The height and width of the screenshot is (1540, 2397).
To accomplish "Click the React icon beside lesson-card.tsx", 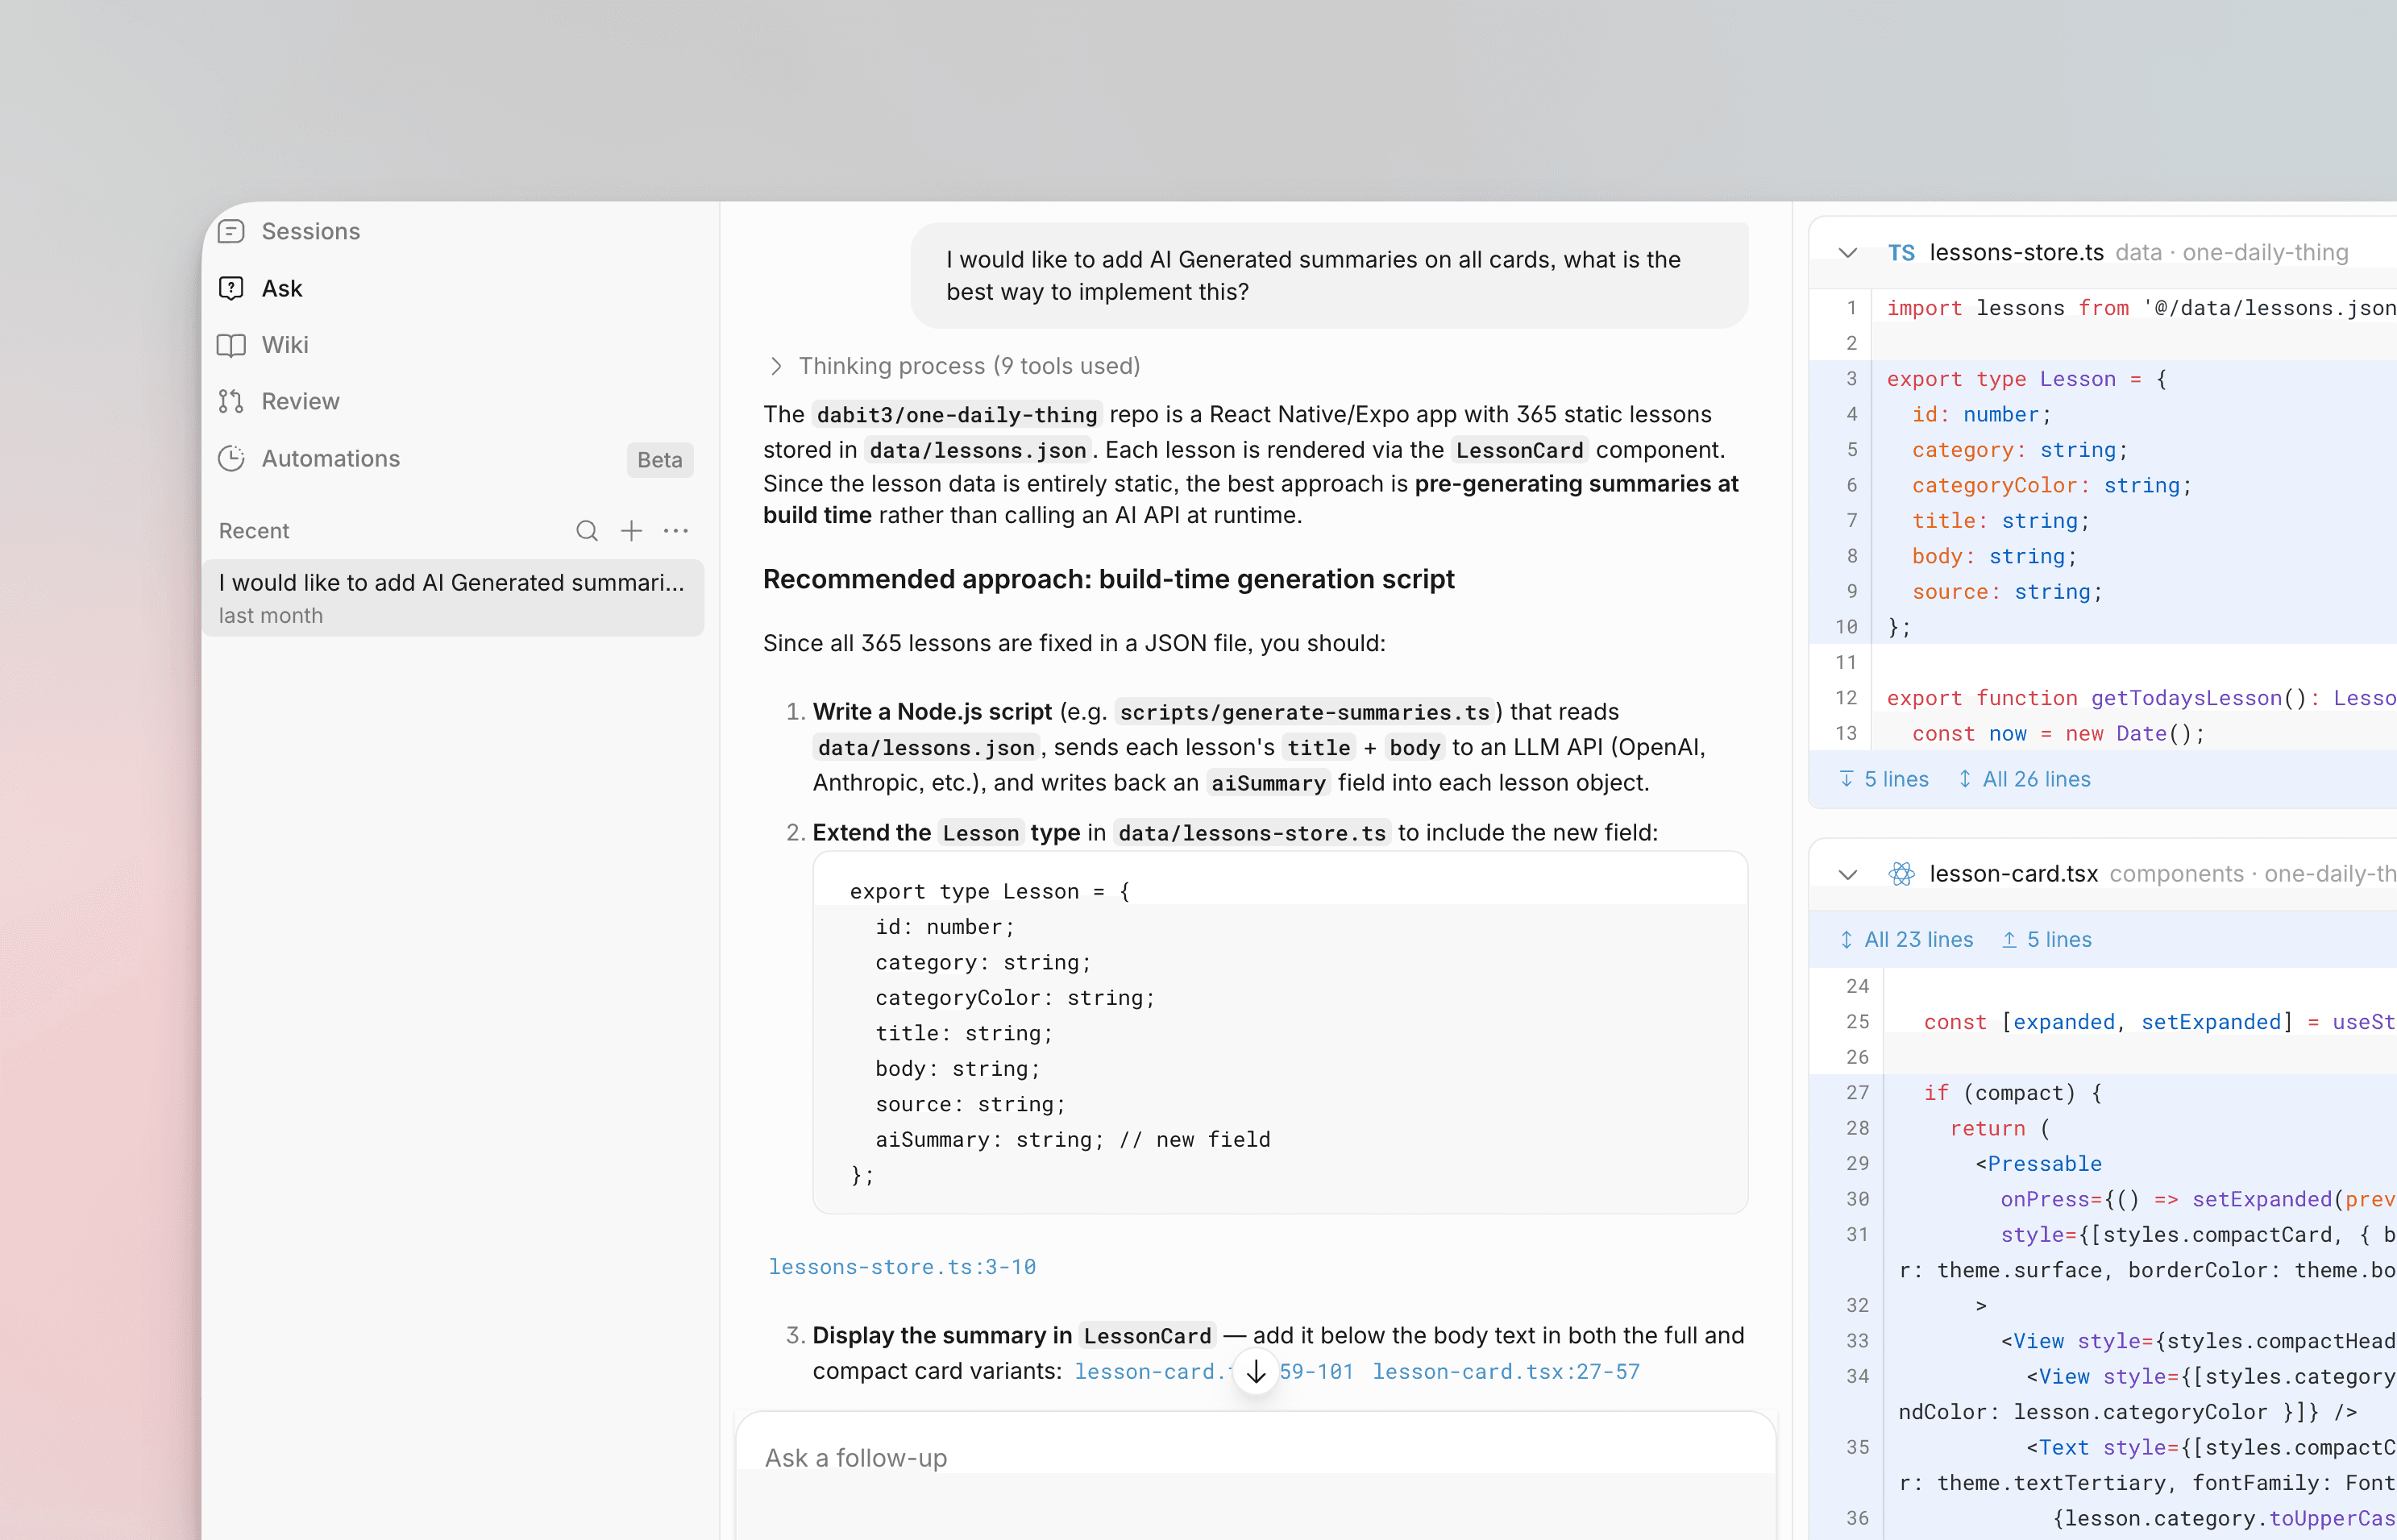I will (x=1901, y=874).
